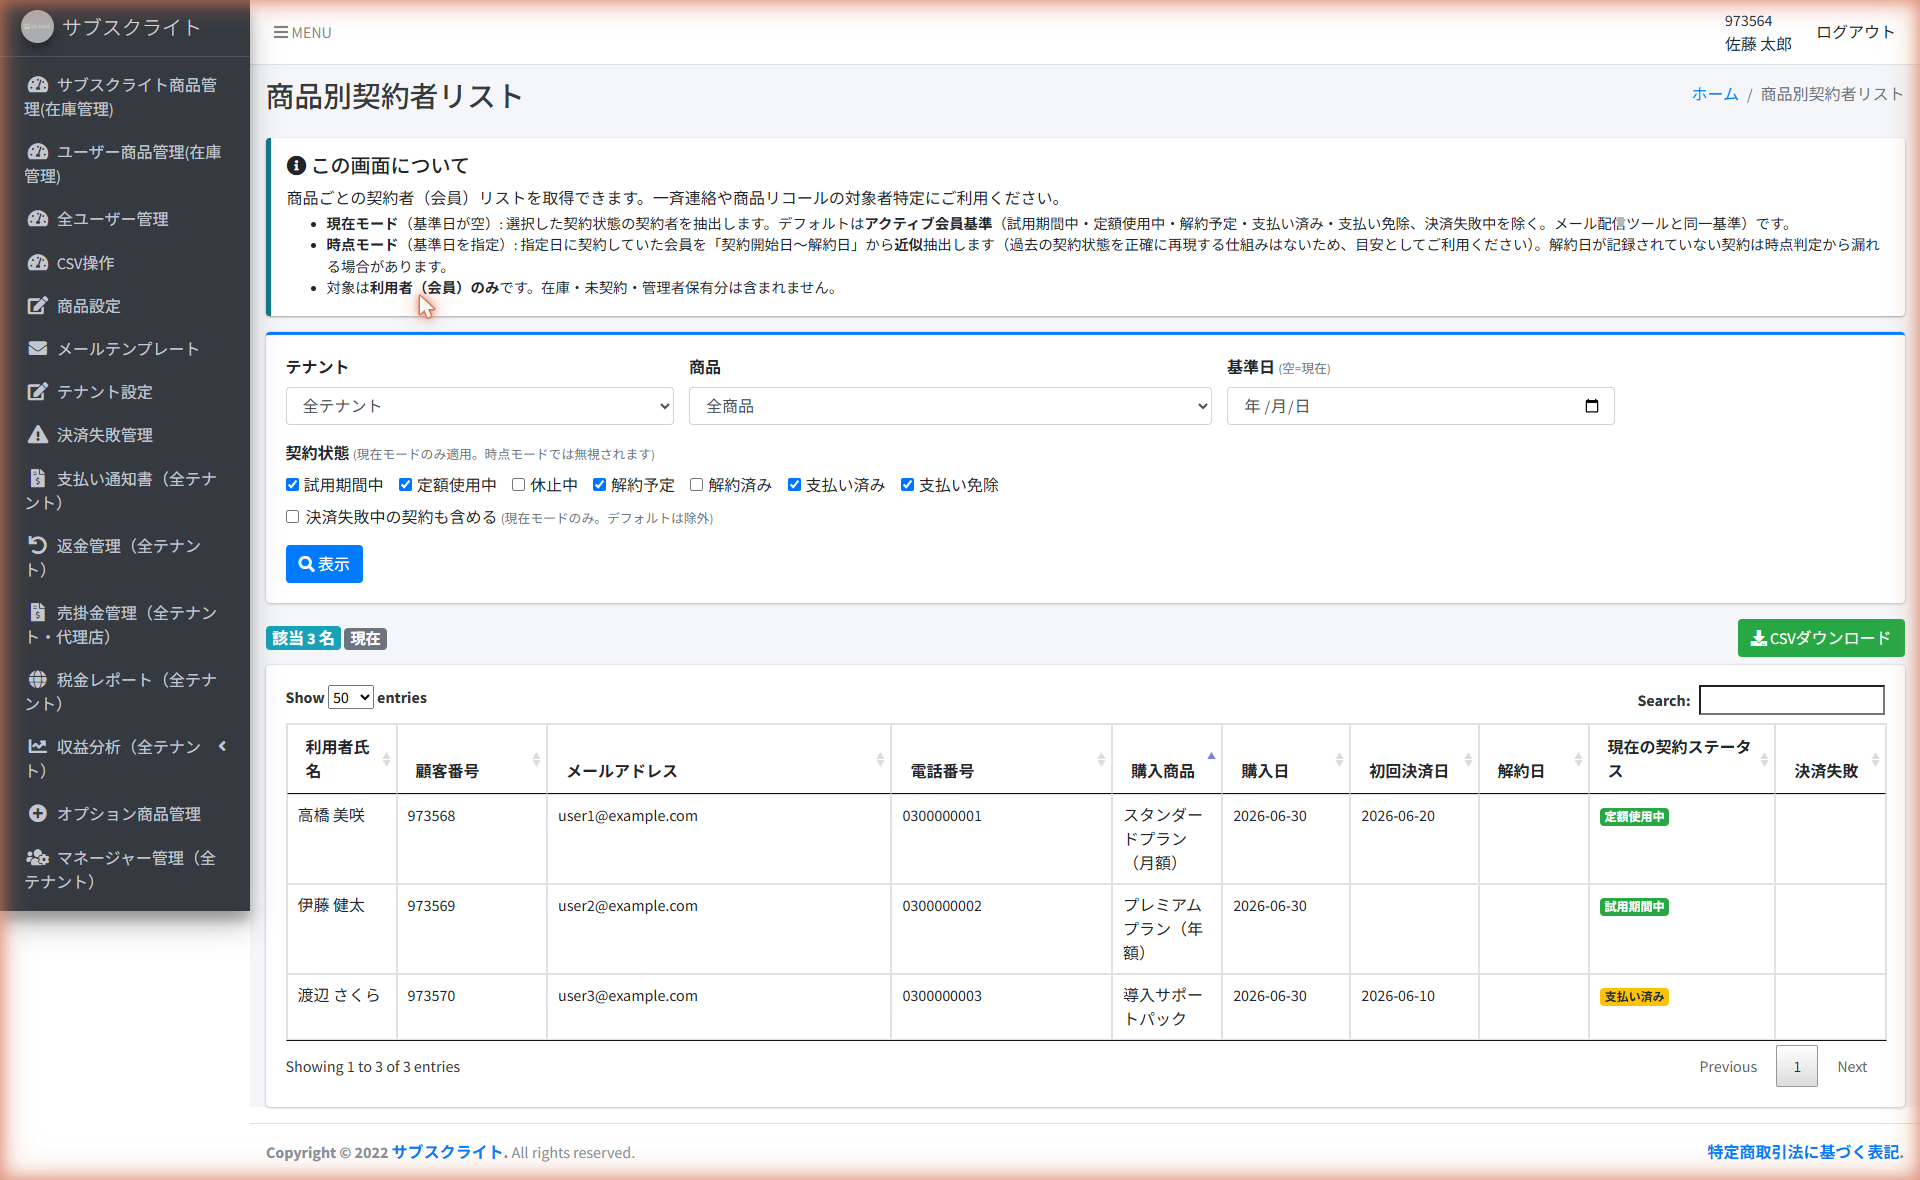Sort by メールアドレス column

coord(719,759)
